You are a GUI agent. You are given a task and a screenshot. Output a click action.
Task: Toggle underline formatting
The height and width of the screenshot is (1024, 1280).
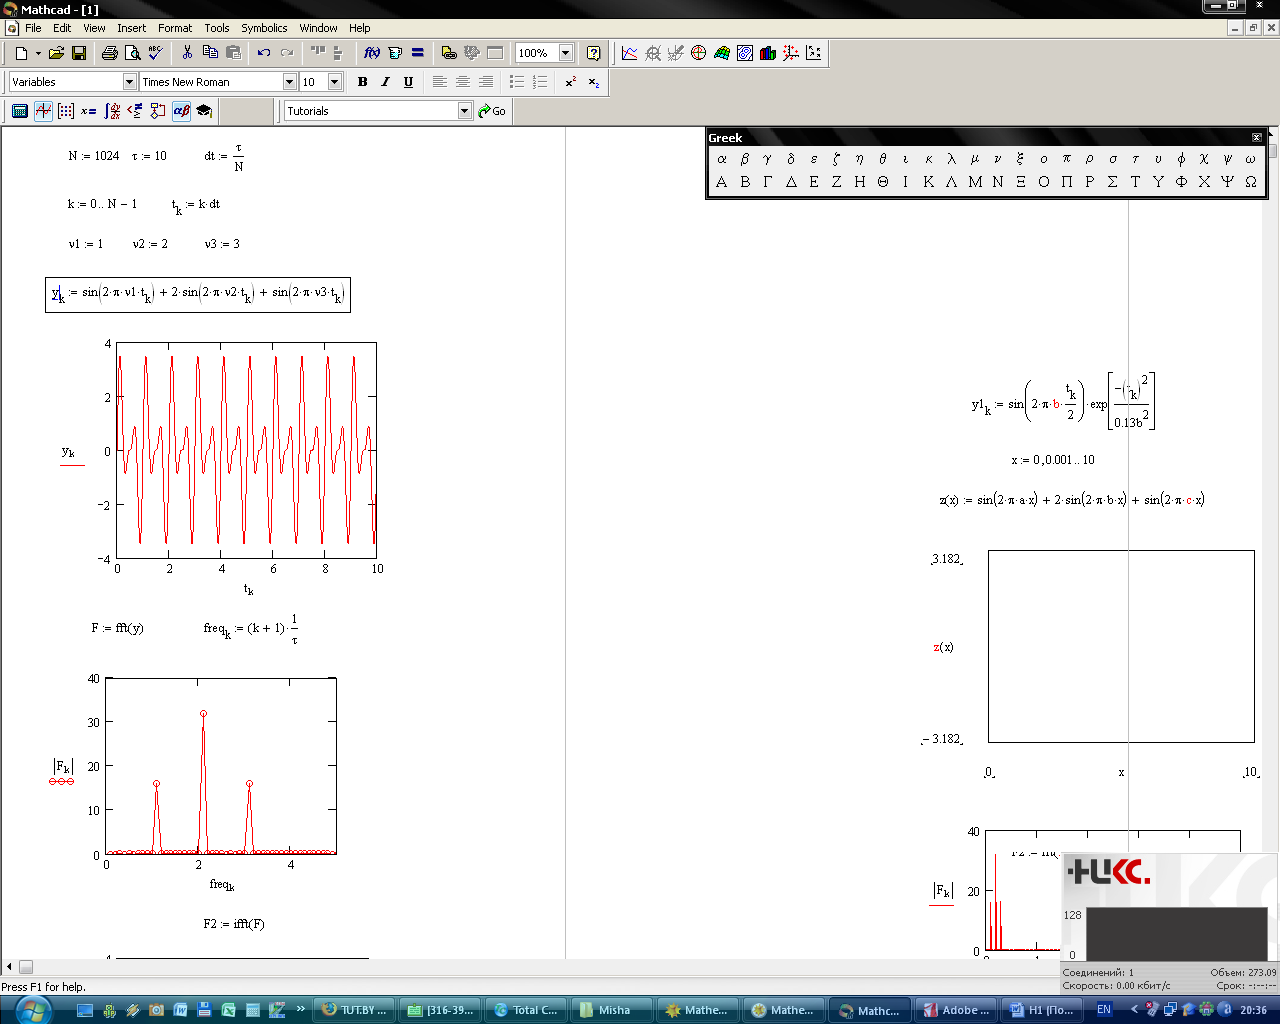(x=408, y=82)
